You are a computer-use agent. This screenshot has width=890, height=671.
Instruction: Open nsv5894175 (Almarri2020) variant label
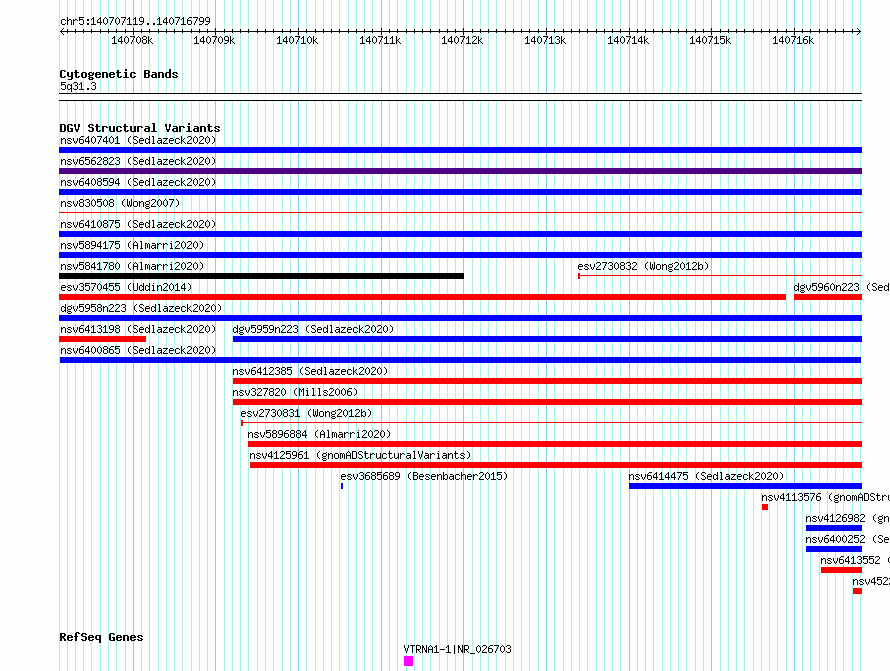point(132,245)
